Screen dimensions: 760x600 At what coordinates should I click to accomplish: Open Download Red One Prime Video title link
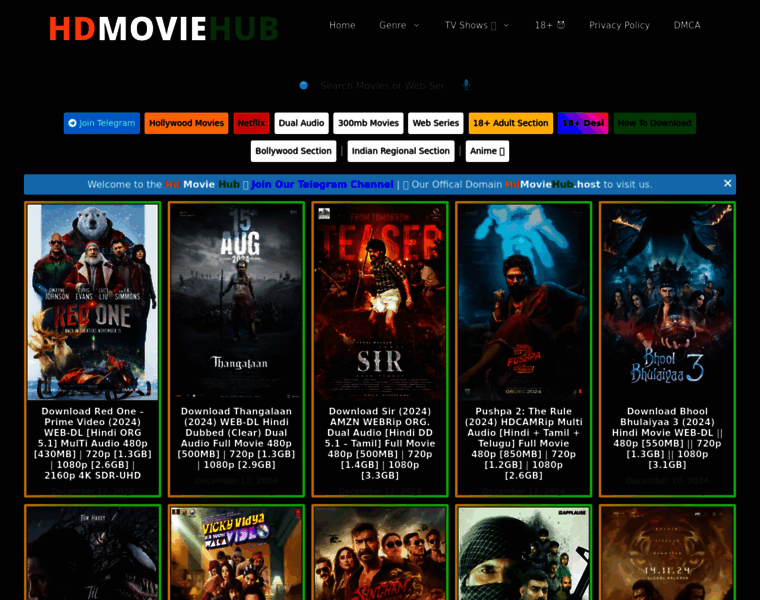click(x=93, y=443)
